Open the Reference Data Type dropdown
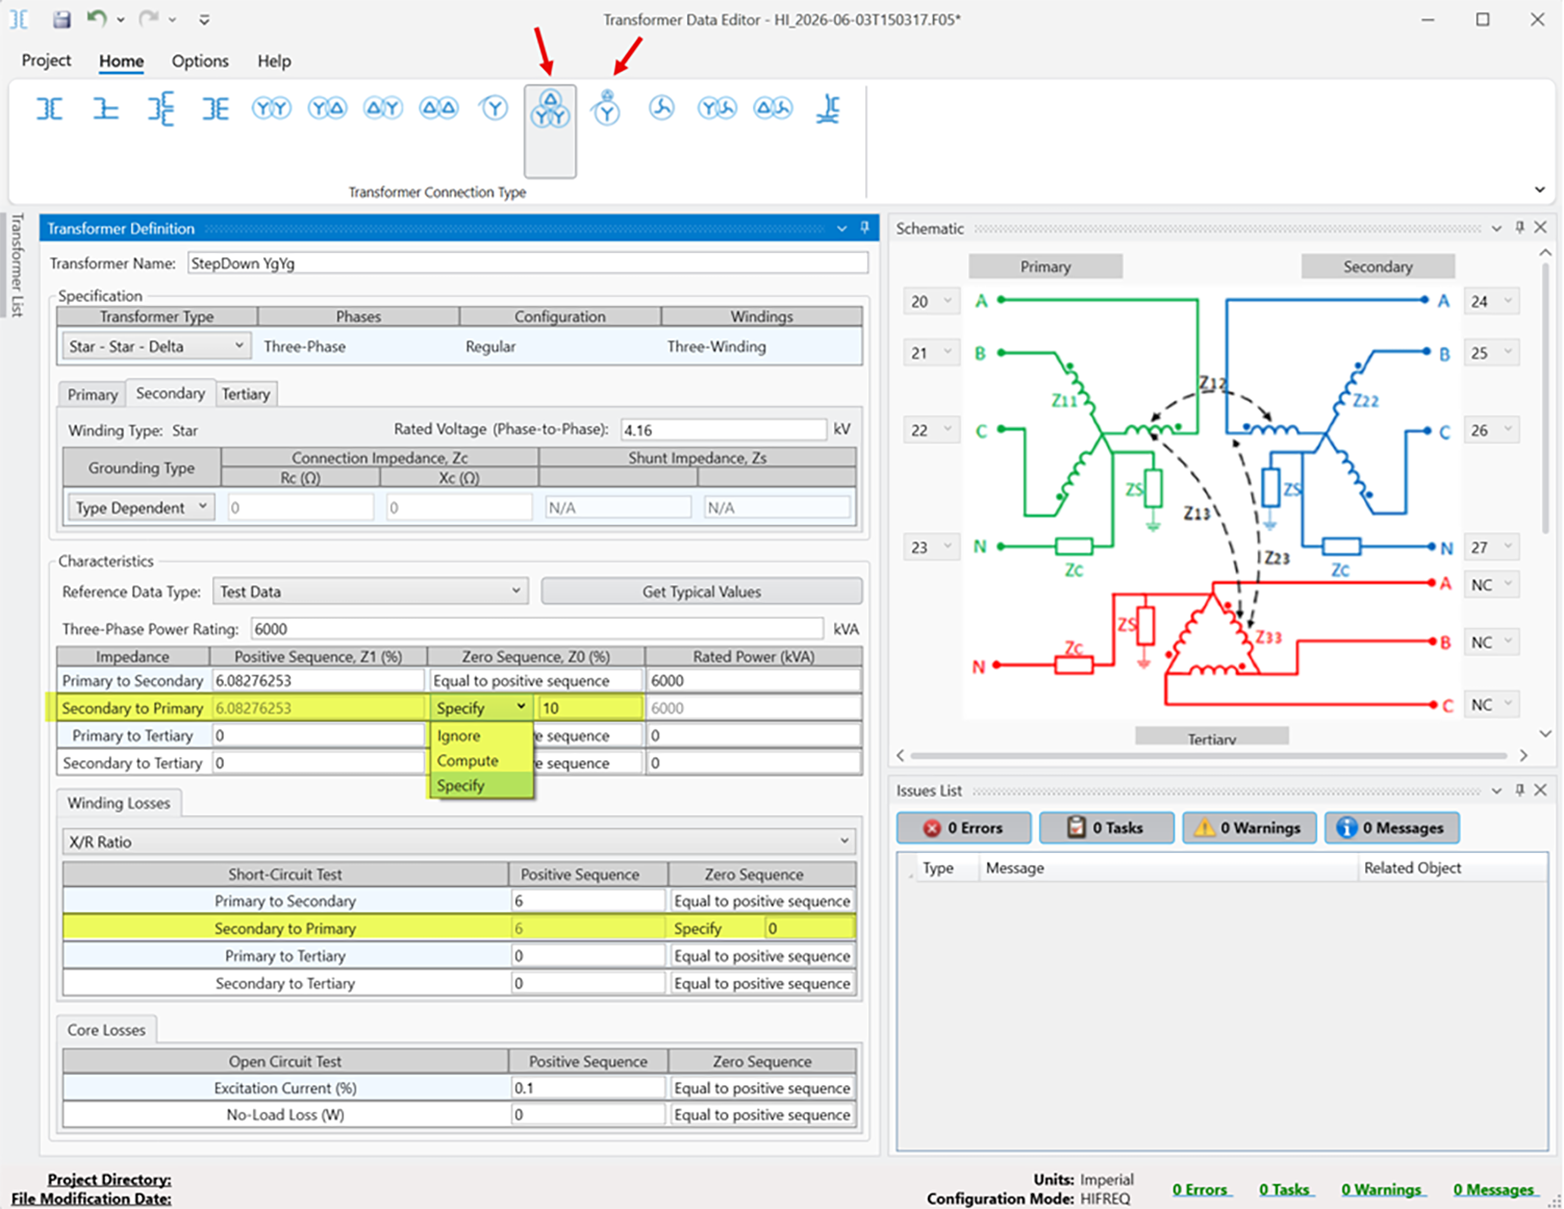The image size is (1564, 1209). coord(370,591)
